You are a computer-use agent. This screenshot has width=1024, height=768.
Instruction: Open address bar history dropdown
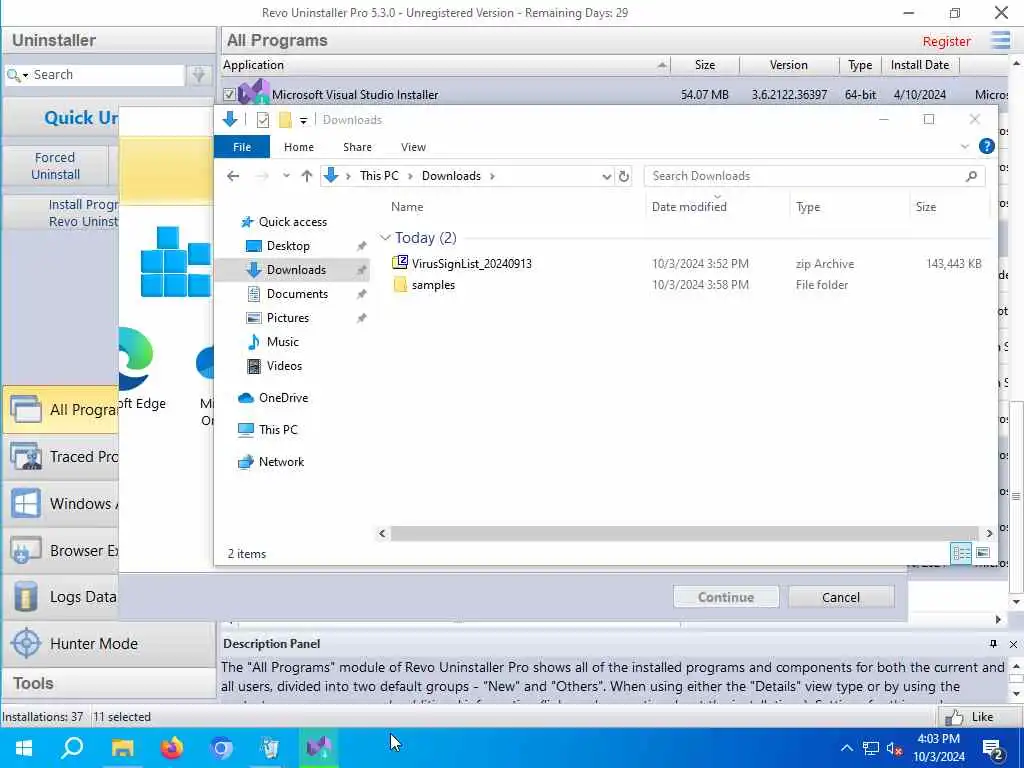click(606, 176)
